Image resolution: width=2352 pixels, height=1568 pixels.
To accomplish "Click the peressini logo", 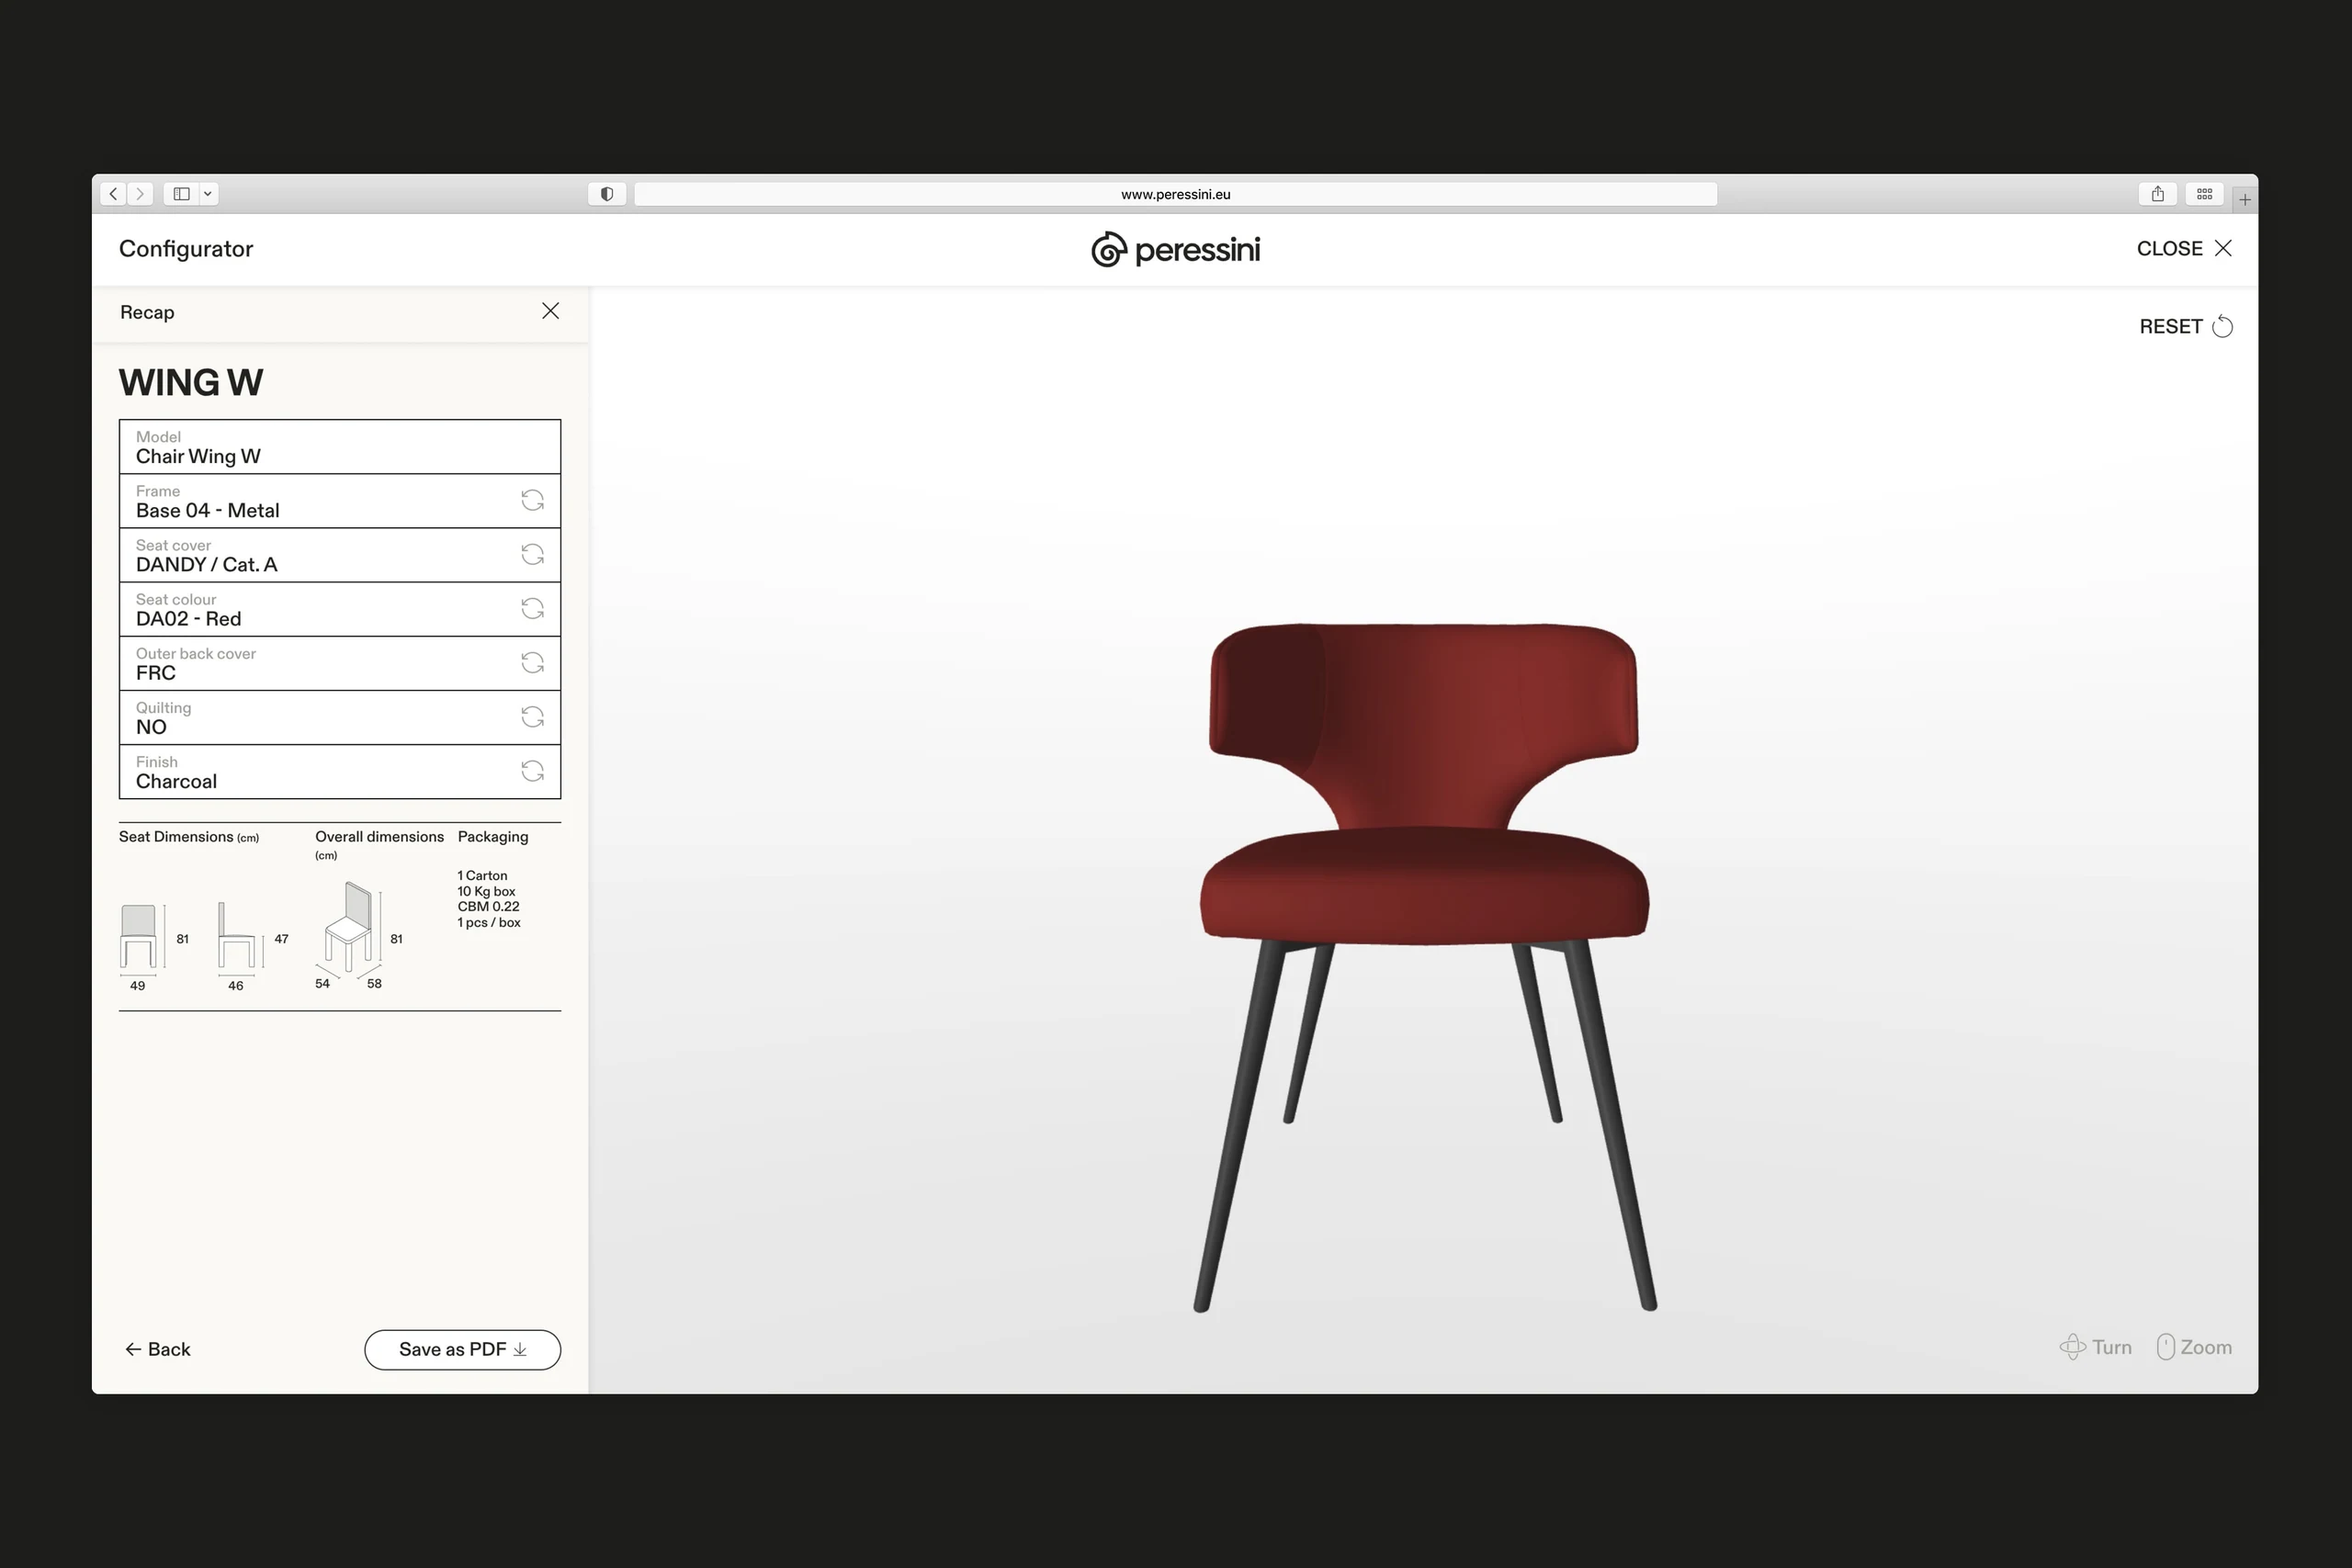I will [x=1175, y=249].
